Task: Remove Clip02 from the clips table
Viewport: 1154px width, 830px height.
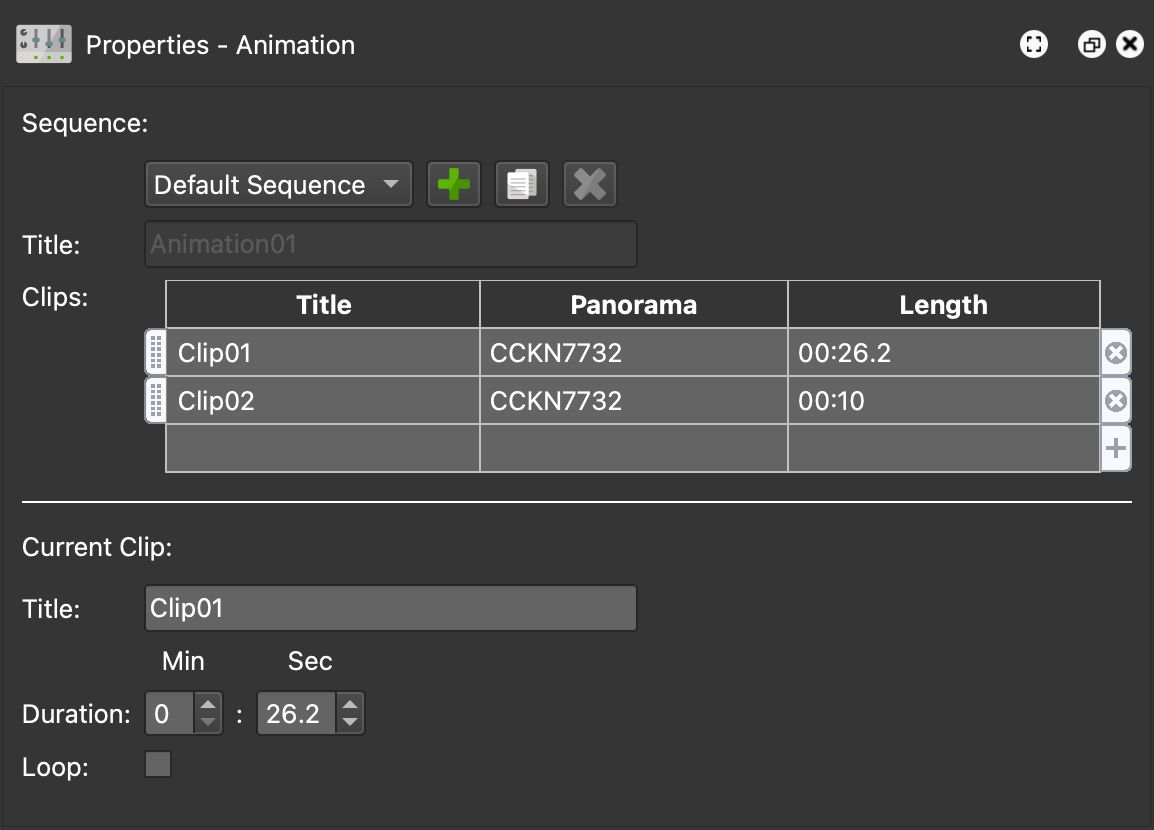Action: 1115,400
